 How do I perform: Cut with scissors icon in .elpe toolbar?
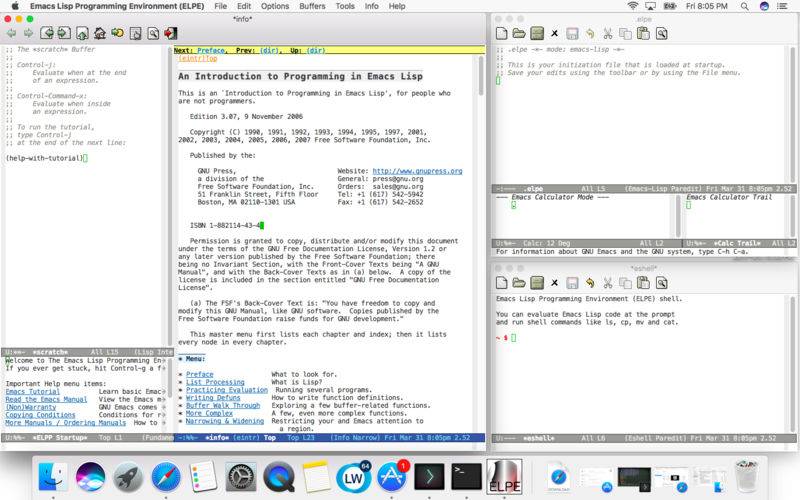(x=608, y=34)
